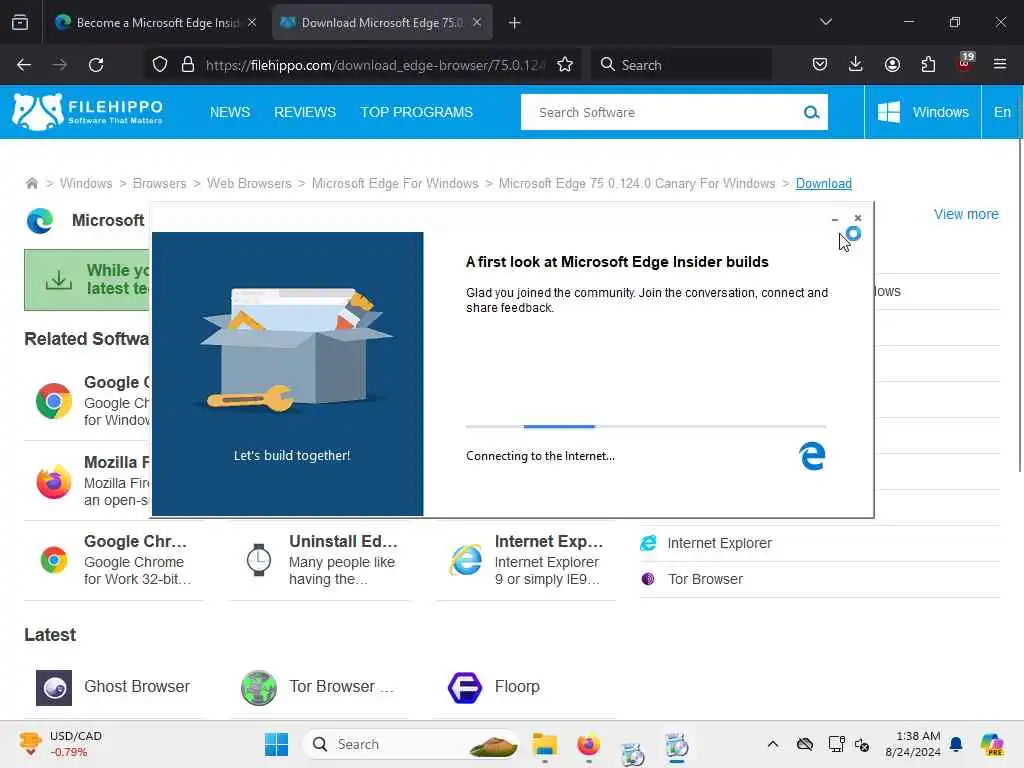Open Firefox from the taskbar
Screen dimensions: 1024x768
tap(588, 744)
